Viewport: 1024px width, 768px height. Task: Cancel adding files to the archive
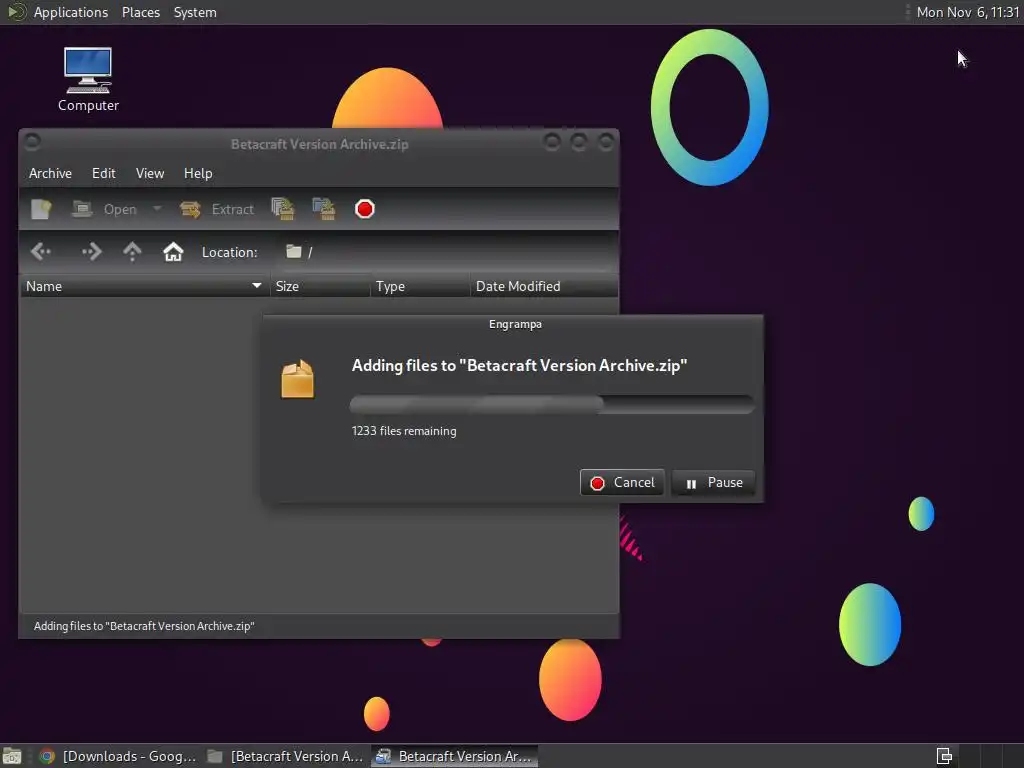pos(622,483)
